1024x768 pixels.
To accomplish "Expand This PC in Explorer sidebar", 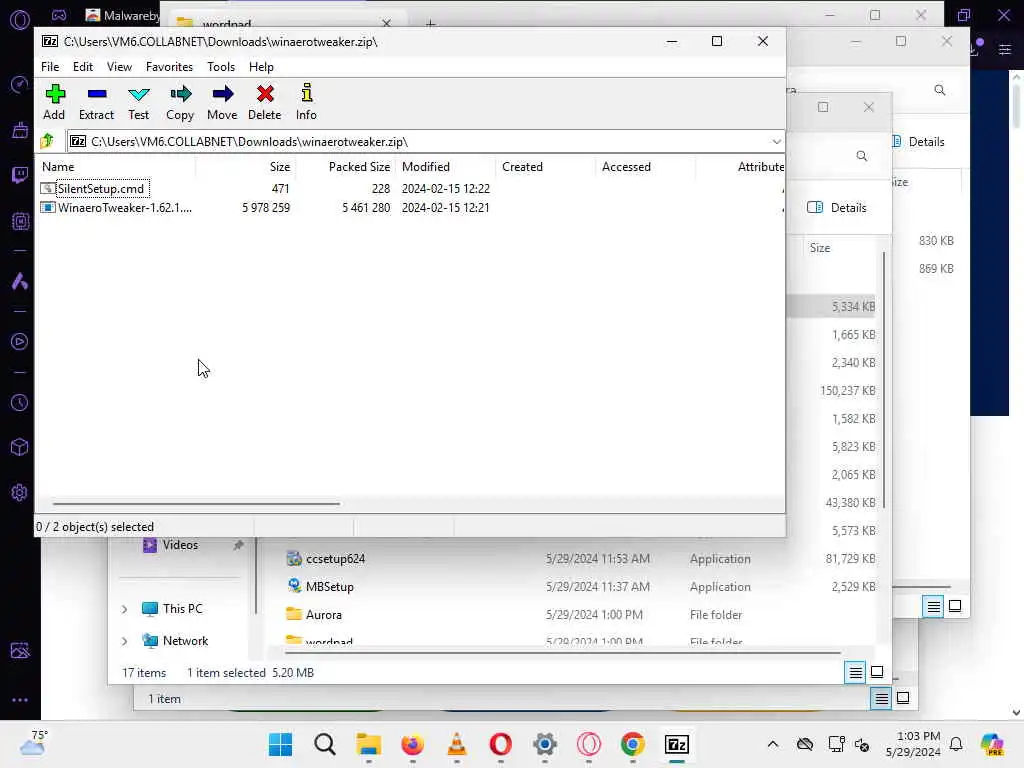I will (x=124, y=609).
